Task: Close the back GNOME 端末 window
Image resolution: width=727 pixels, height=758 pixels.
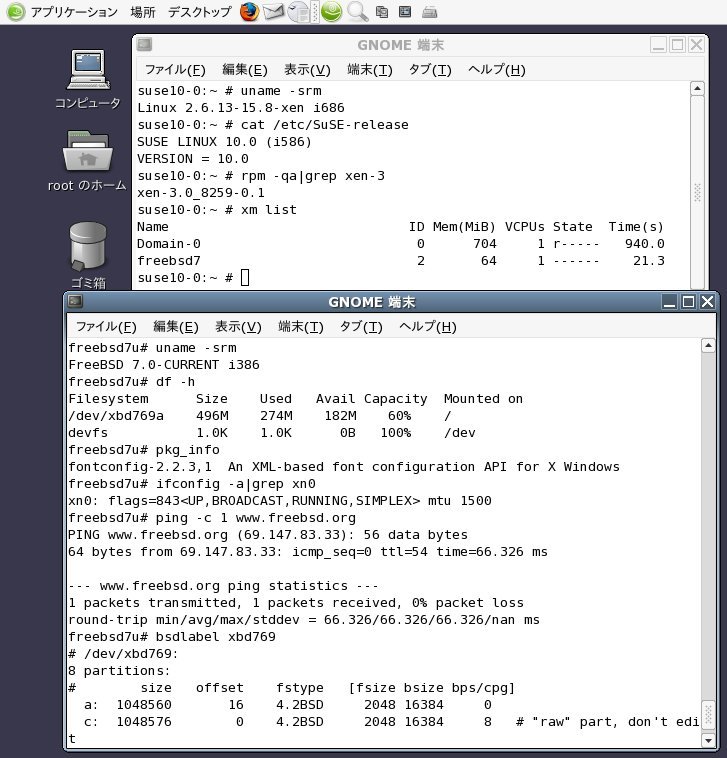Action: 696,45
